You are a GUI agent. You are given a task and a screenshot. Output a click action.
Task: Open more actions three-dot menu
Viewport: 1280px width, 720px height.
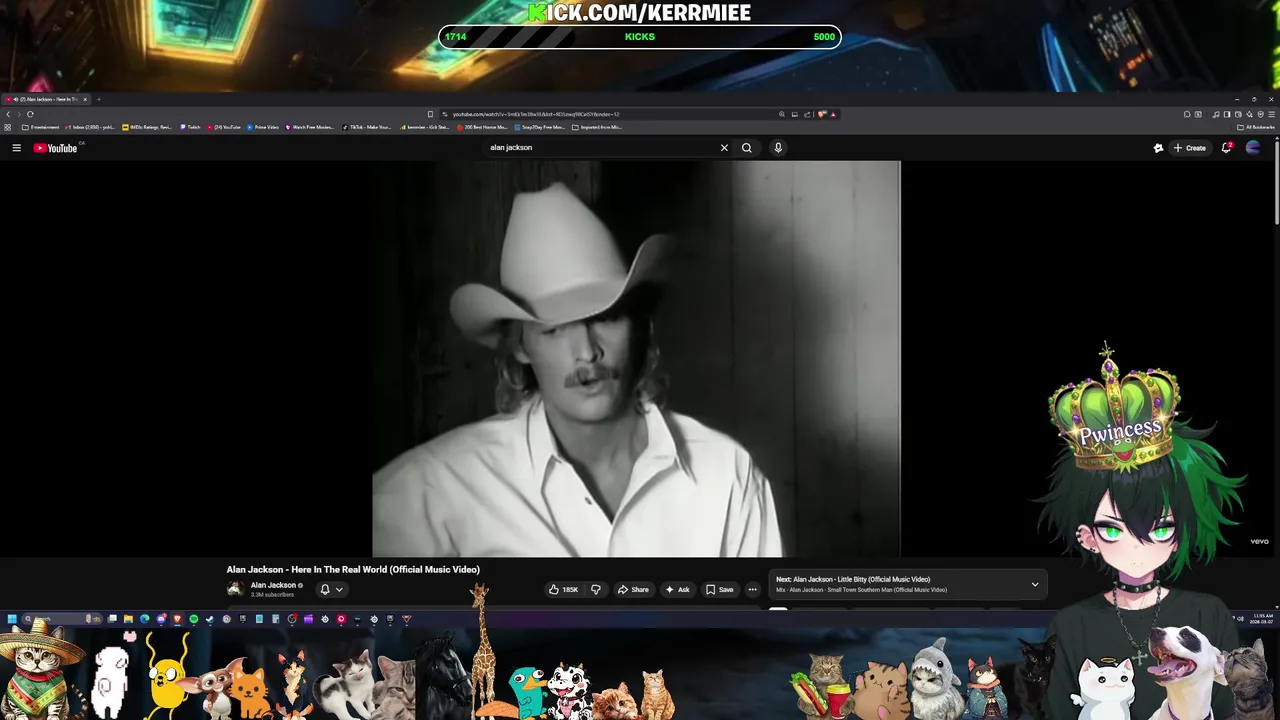point(753,590)
